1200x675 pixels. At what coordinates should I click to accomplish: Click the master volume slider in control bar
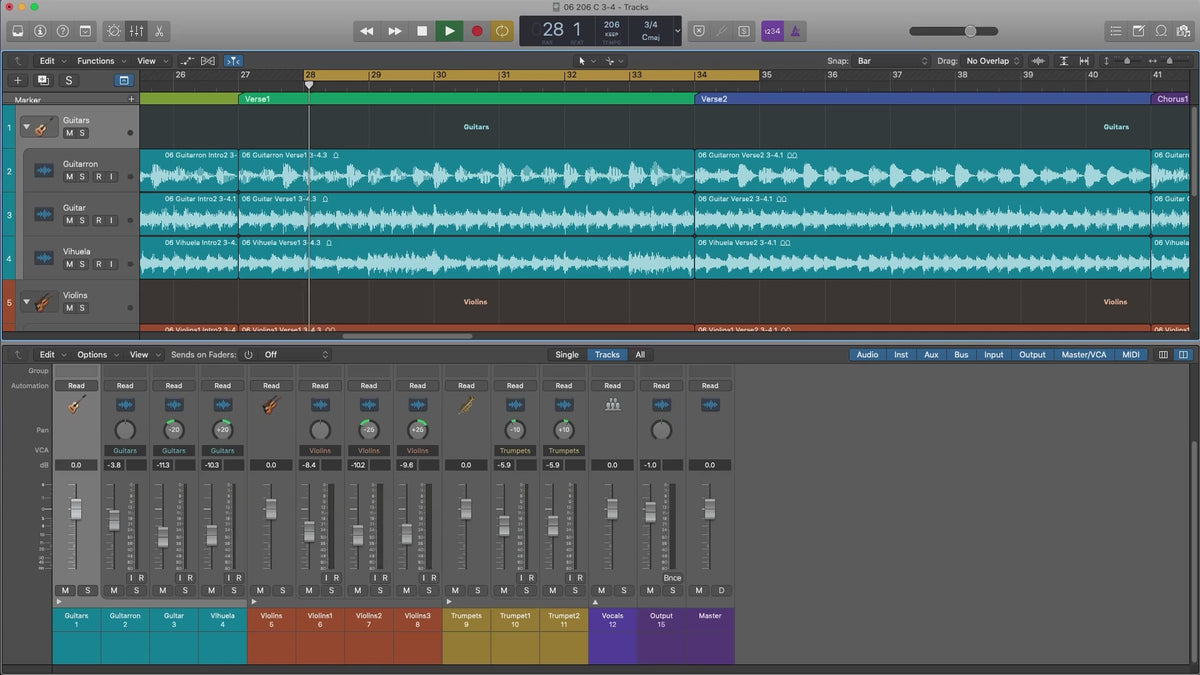pos(969,31)
